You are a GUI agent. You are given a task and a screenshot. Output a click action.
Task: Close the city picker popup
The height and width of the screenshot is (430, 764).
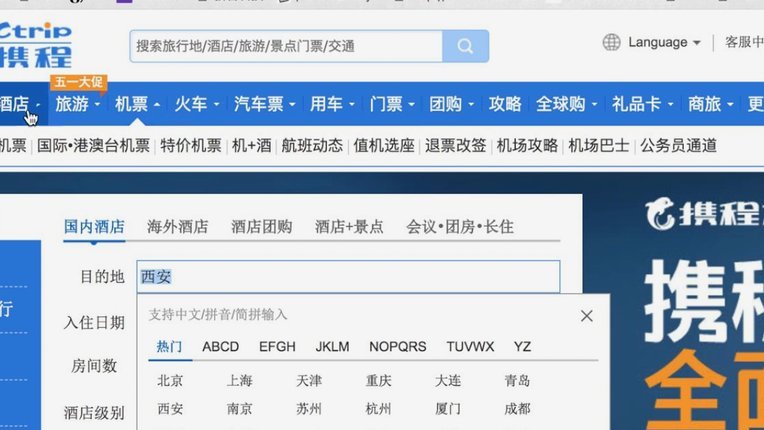[x=587, y=316]
